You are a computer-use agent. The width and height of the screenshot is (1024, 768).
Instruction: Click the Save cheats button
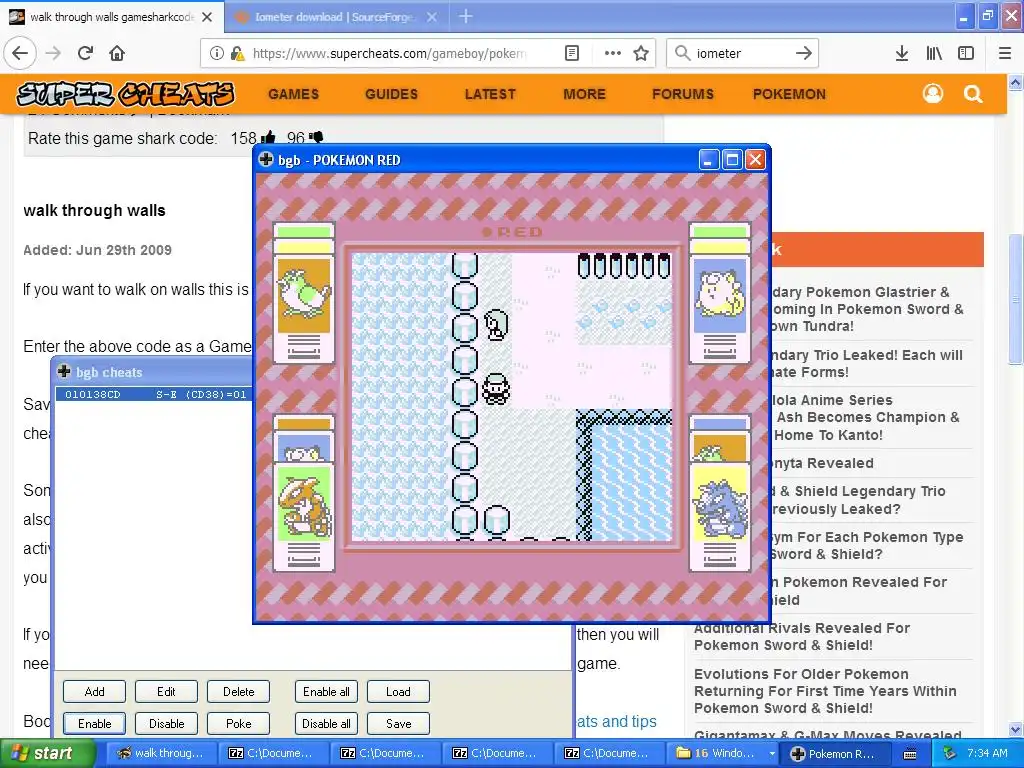pos(398,724)
